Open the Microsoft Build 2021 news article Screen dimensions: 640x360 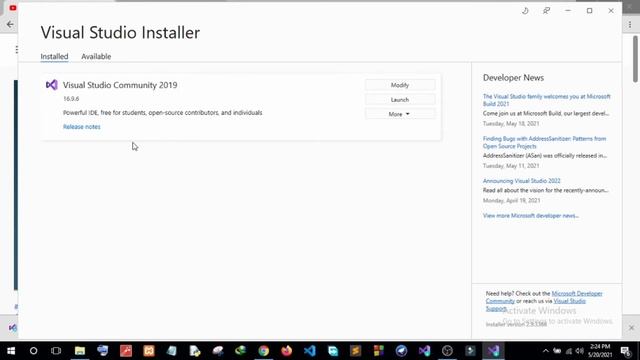tap(547, 100)
